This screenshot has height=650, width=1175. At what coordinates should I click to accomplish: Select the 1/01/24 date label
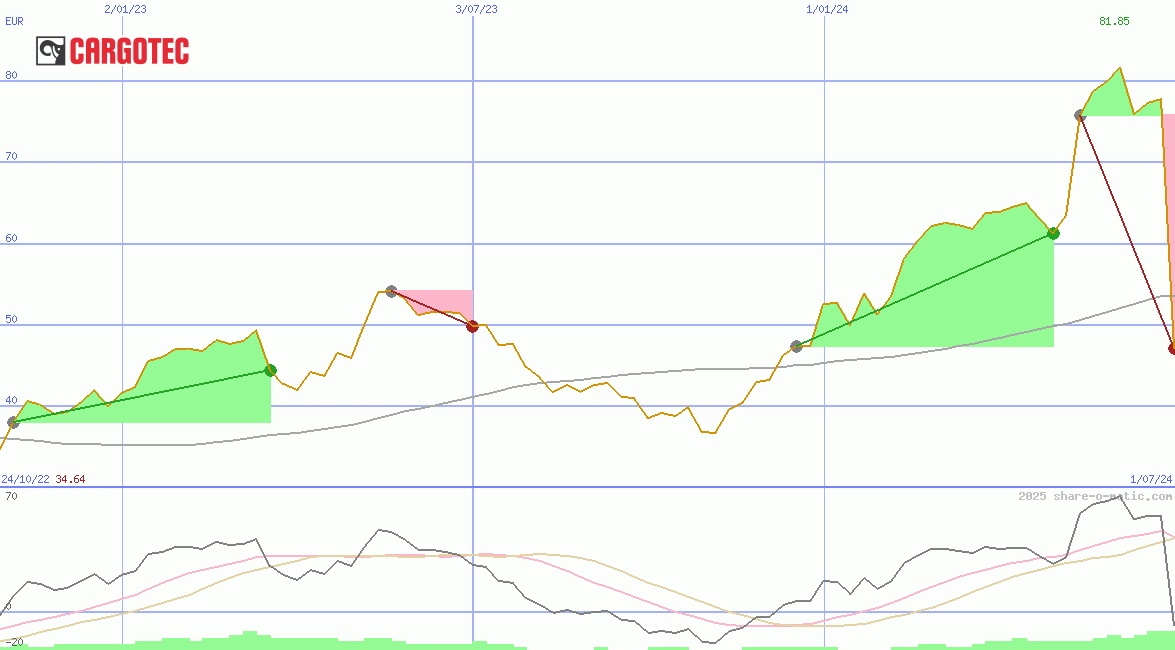coord(826,9)
